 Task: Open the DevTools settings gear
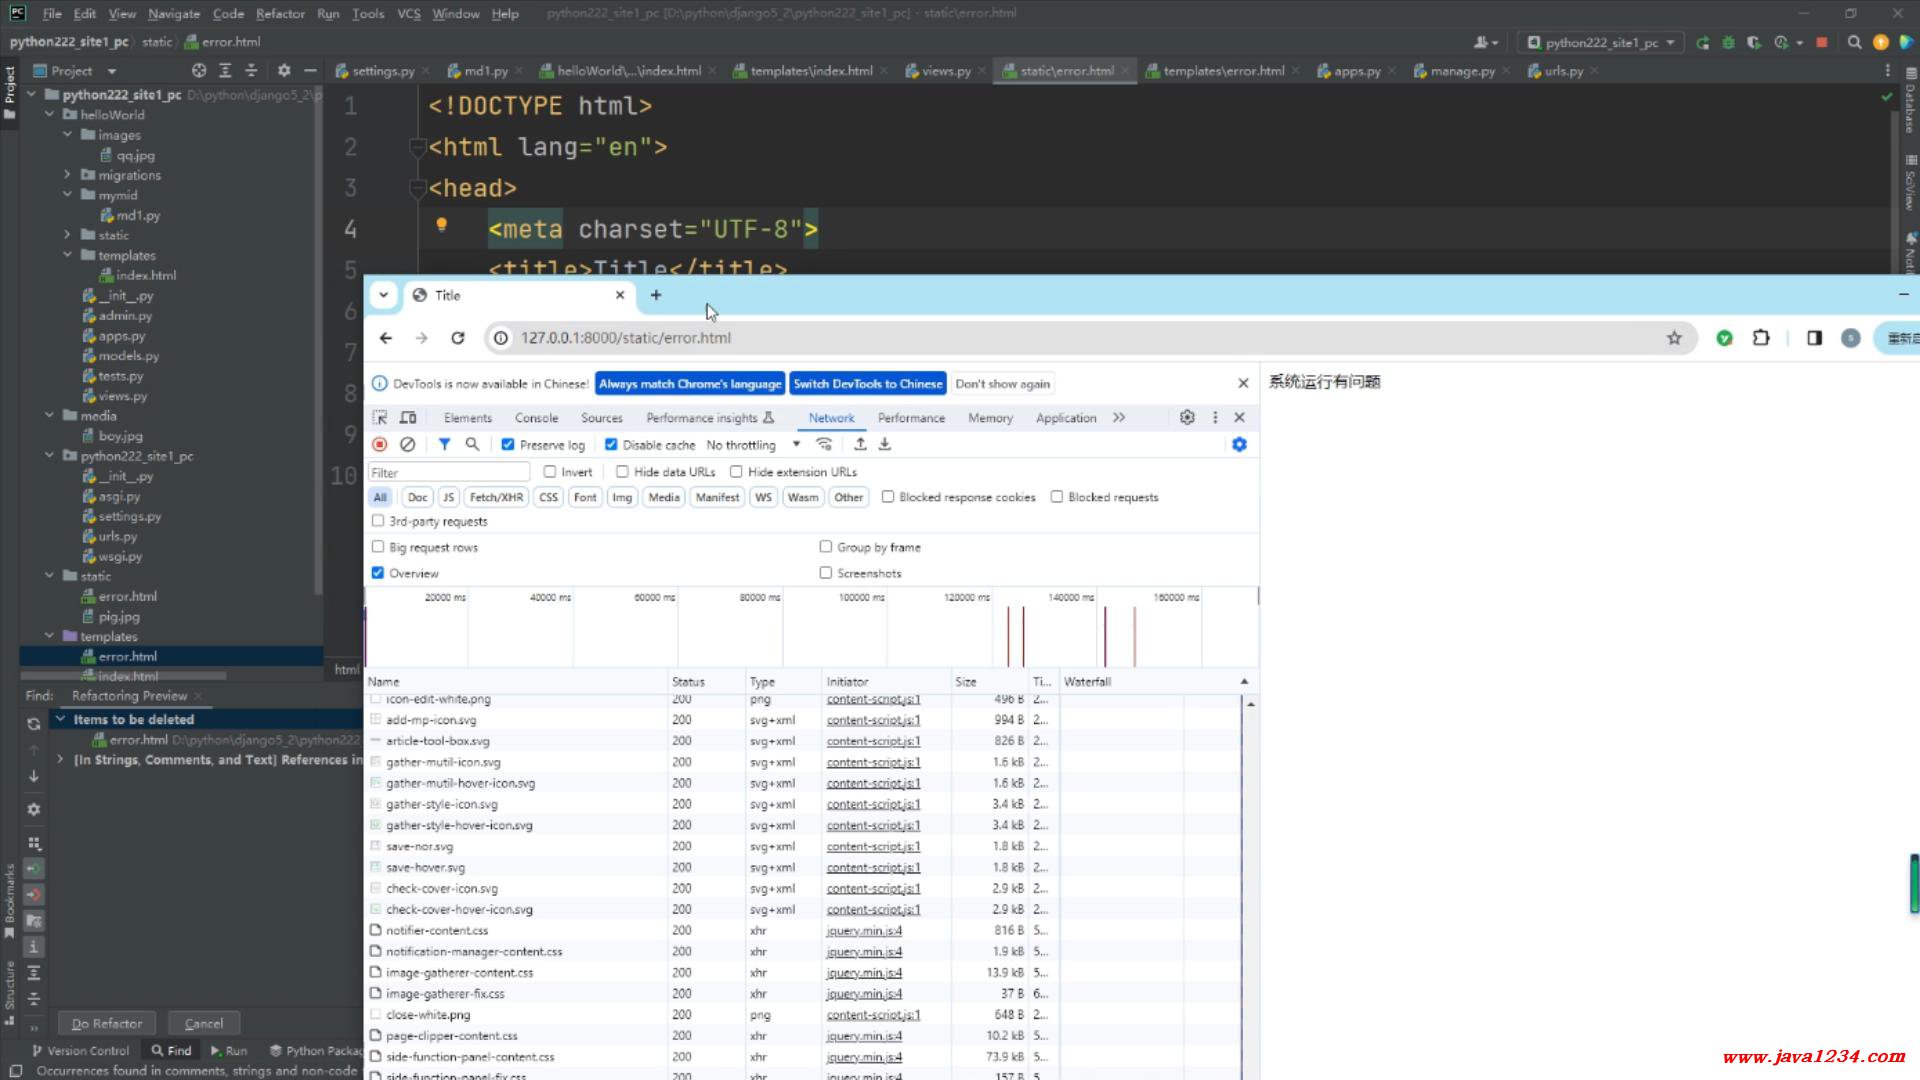click(x=1187, y=418)
